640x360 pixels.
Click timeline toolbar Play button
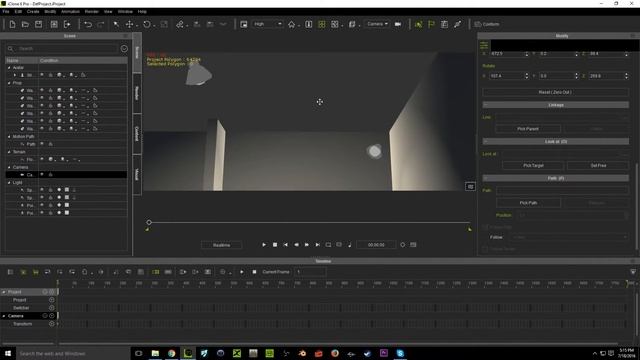coord(242,272)
